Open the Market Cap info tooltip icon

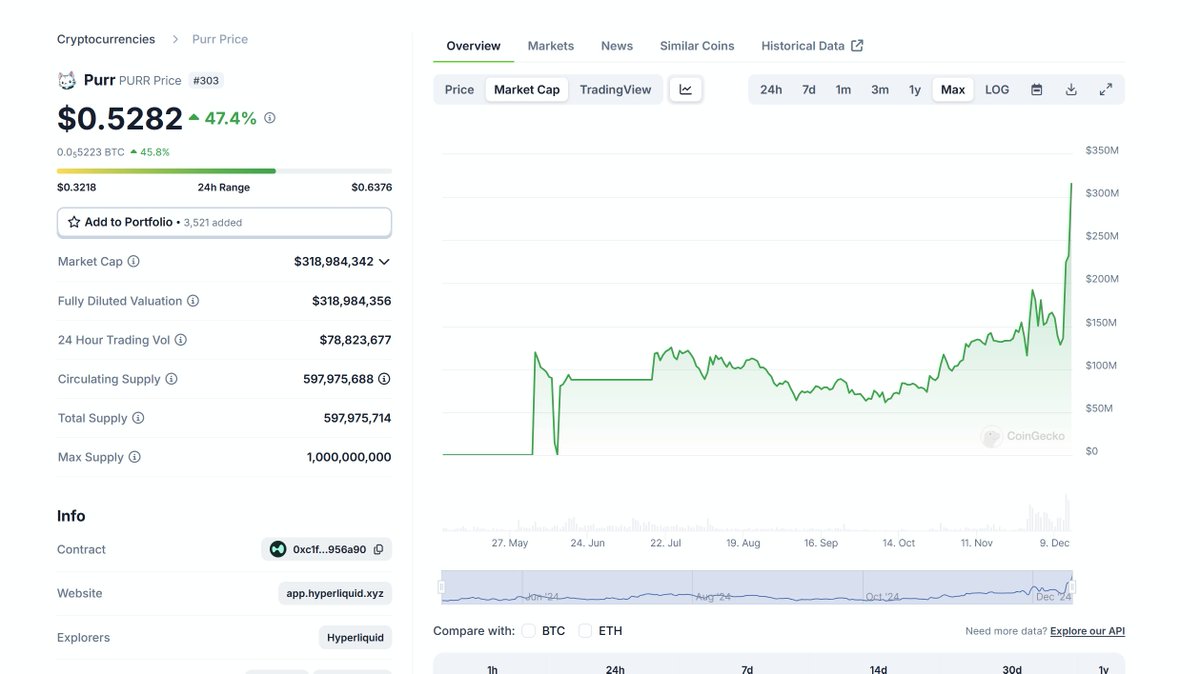pyautogui.click(x=134, y=261)
